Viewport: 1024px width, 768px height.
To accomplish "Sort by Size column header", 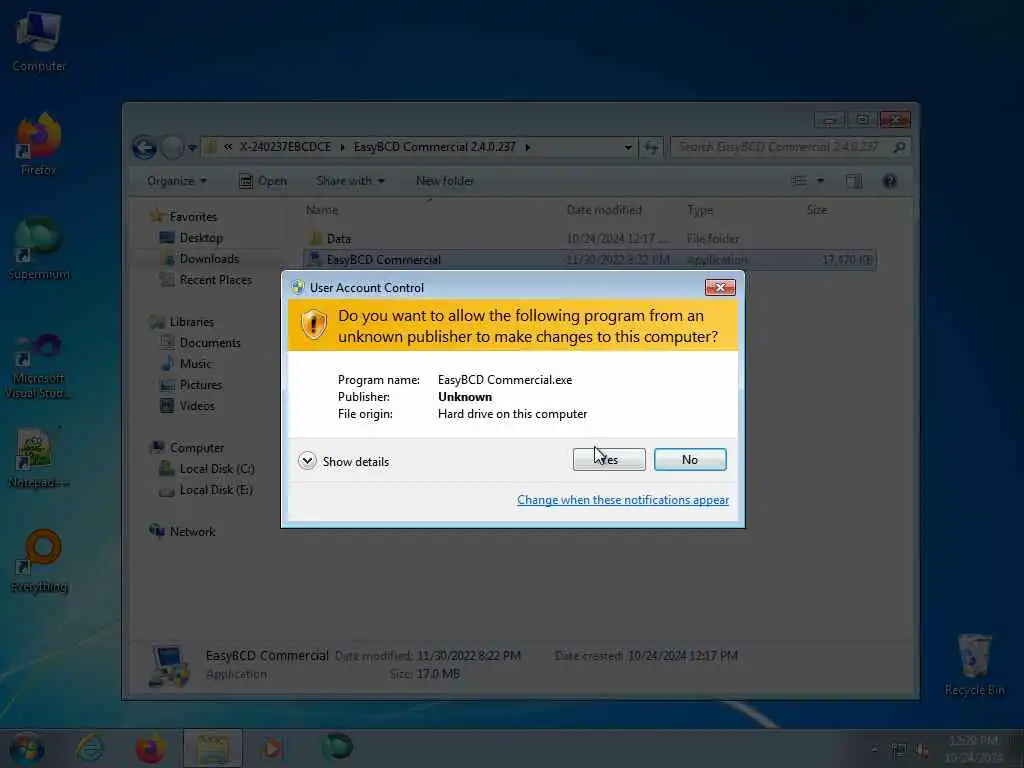I will click(x=817, y=210).
